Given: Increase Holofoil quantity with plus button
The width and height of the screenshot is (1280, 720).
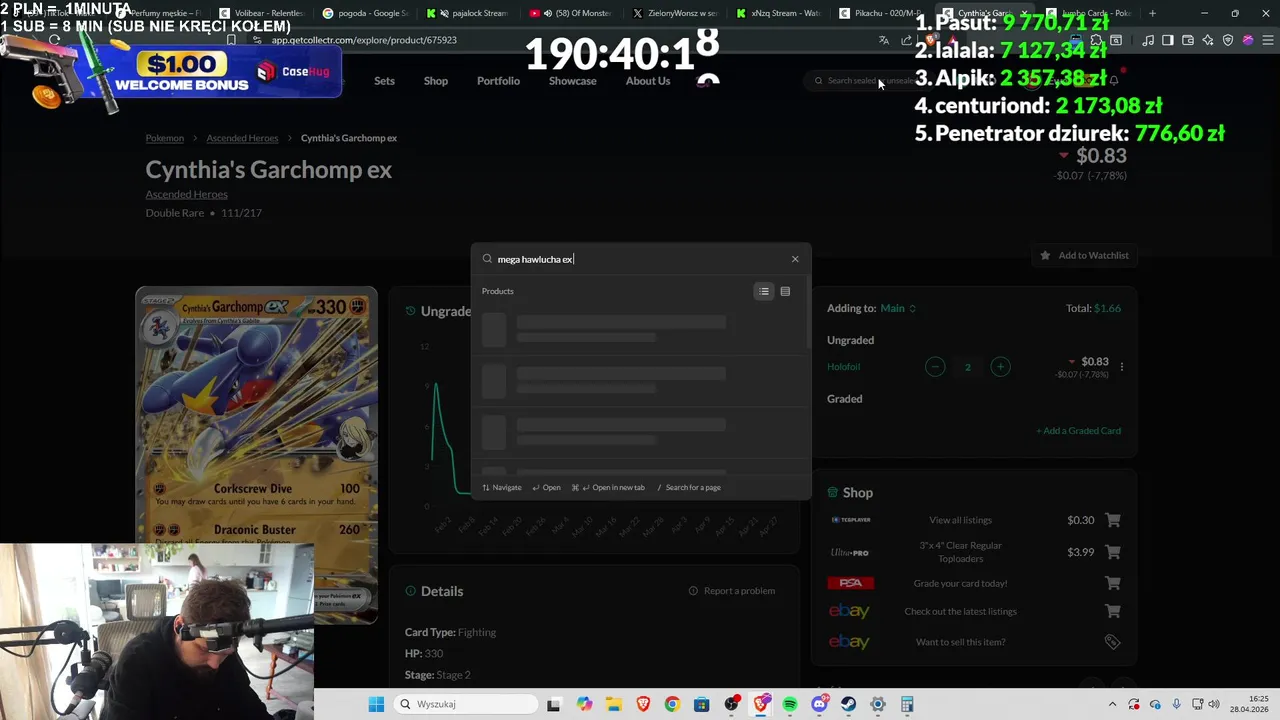Looking at the screenshot, I should [1000, 367].
